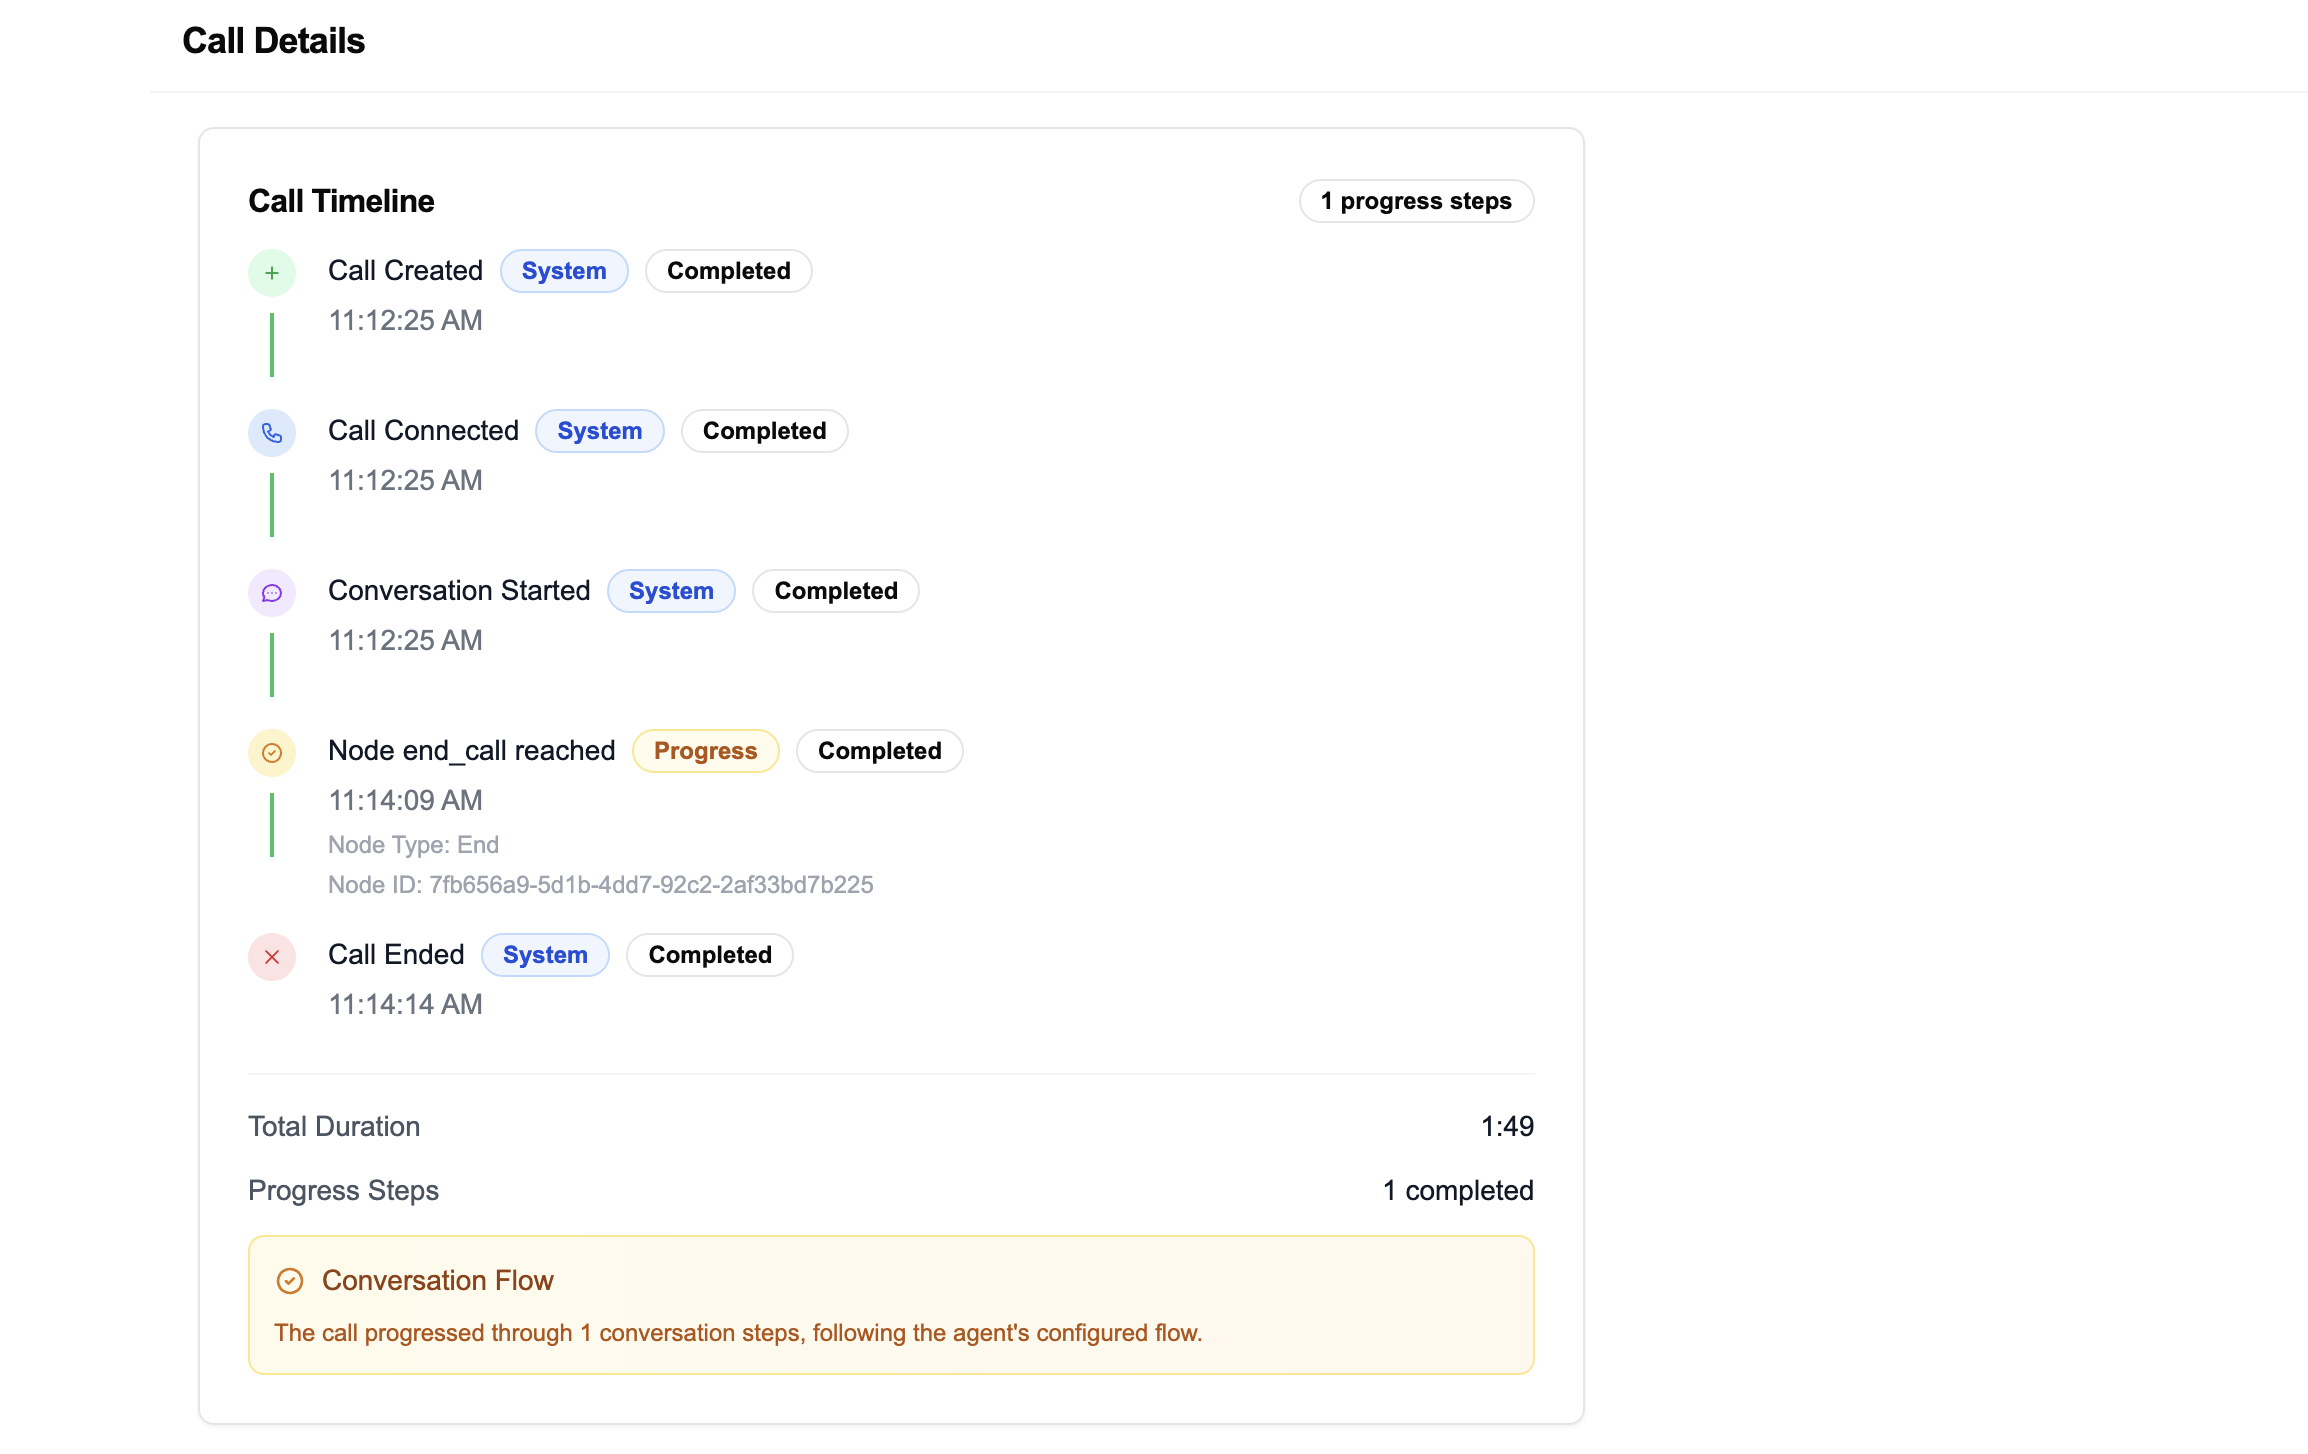Click the blue phone Call Connected icon
The image size is (2308, 1454).
271,433
